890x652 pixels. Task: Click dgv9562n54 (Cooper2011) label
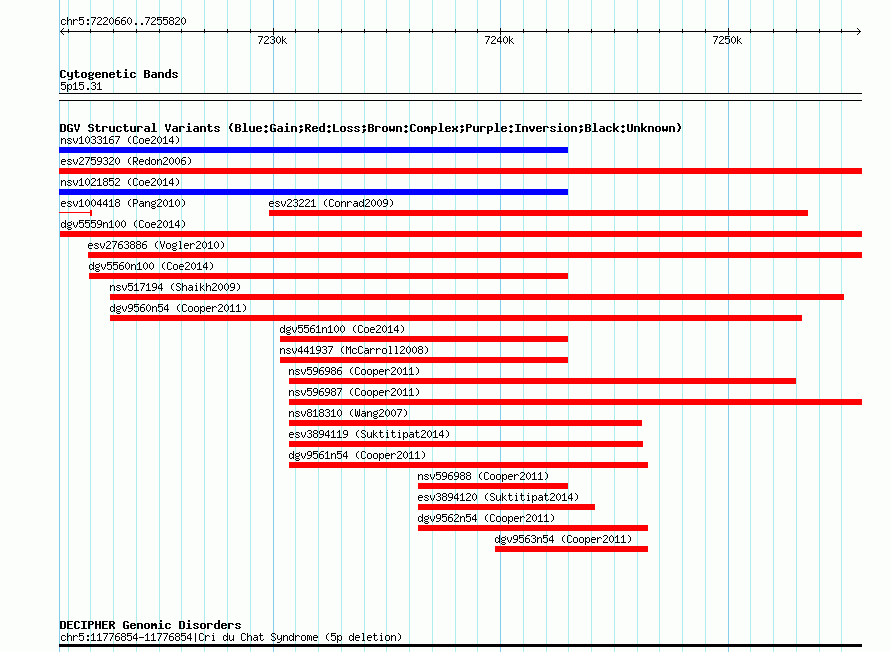coord(486,518)
